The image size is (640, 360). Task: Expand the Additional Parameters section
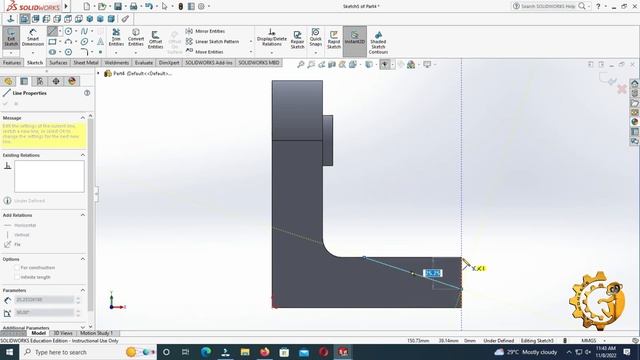[83, 327]
